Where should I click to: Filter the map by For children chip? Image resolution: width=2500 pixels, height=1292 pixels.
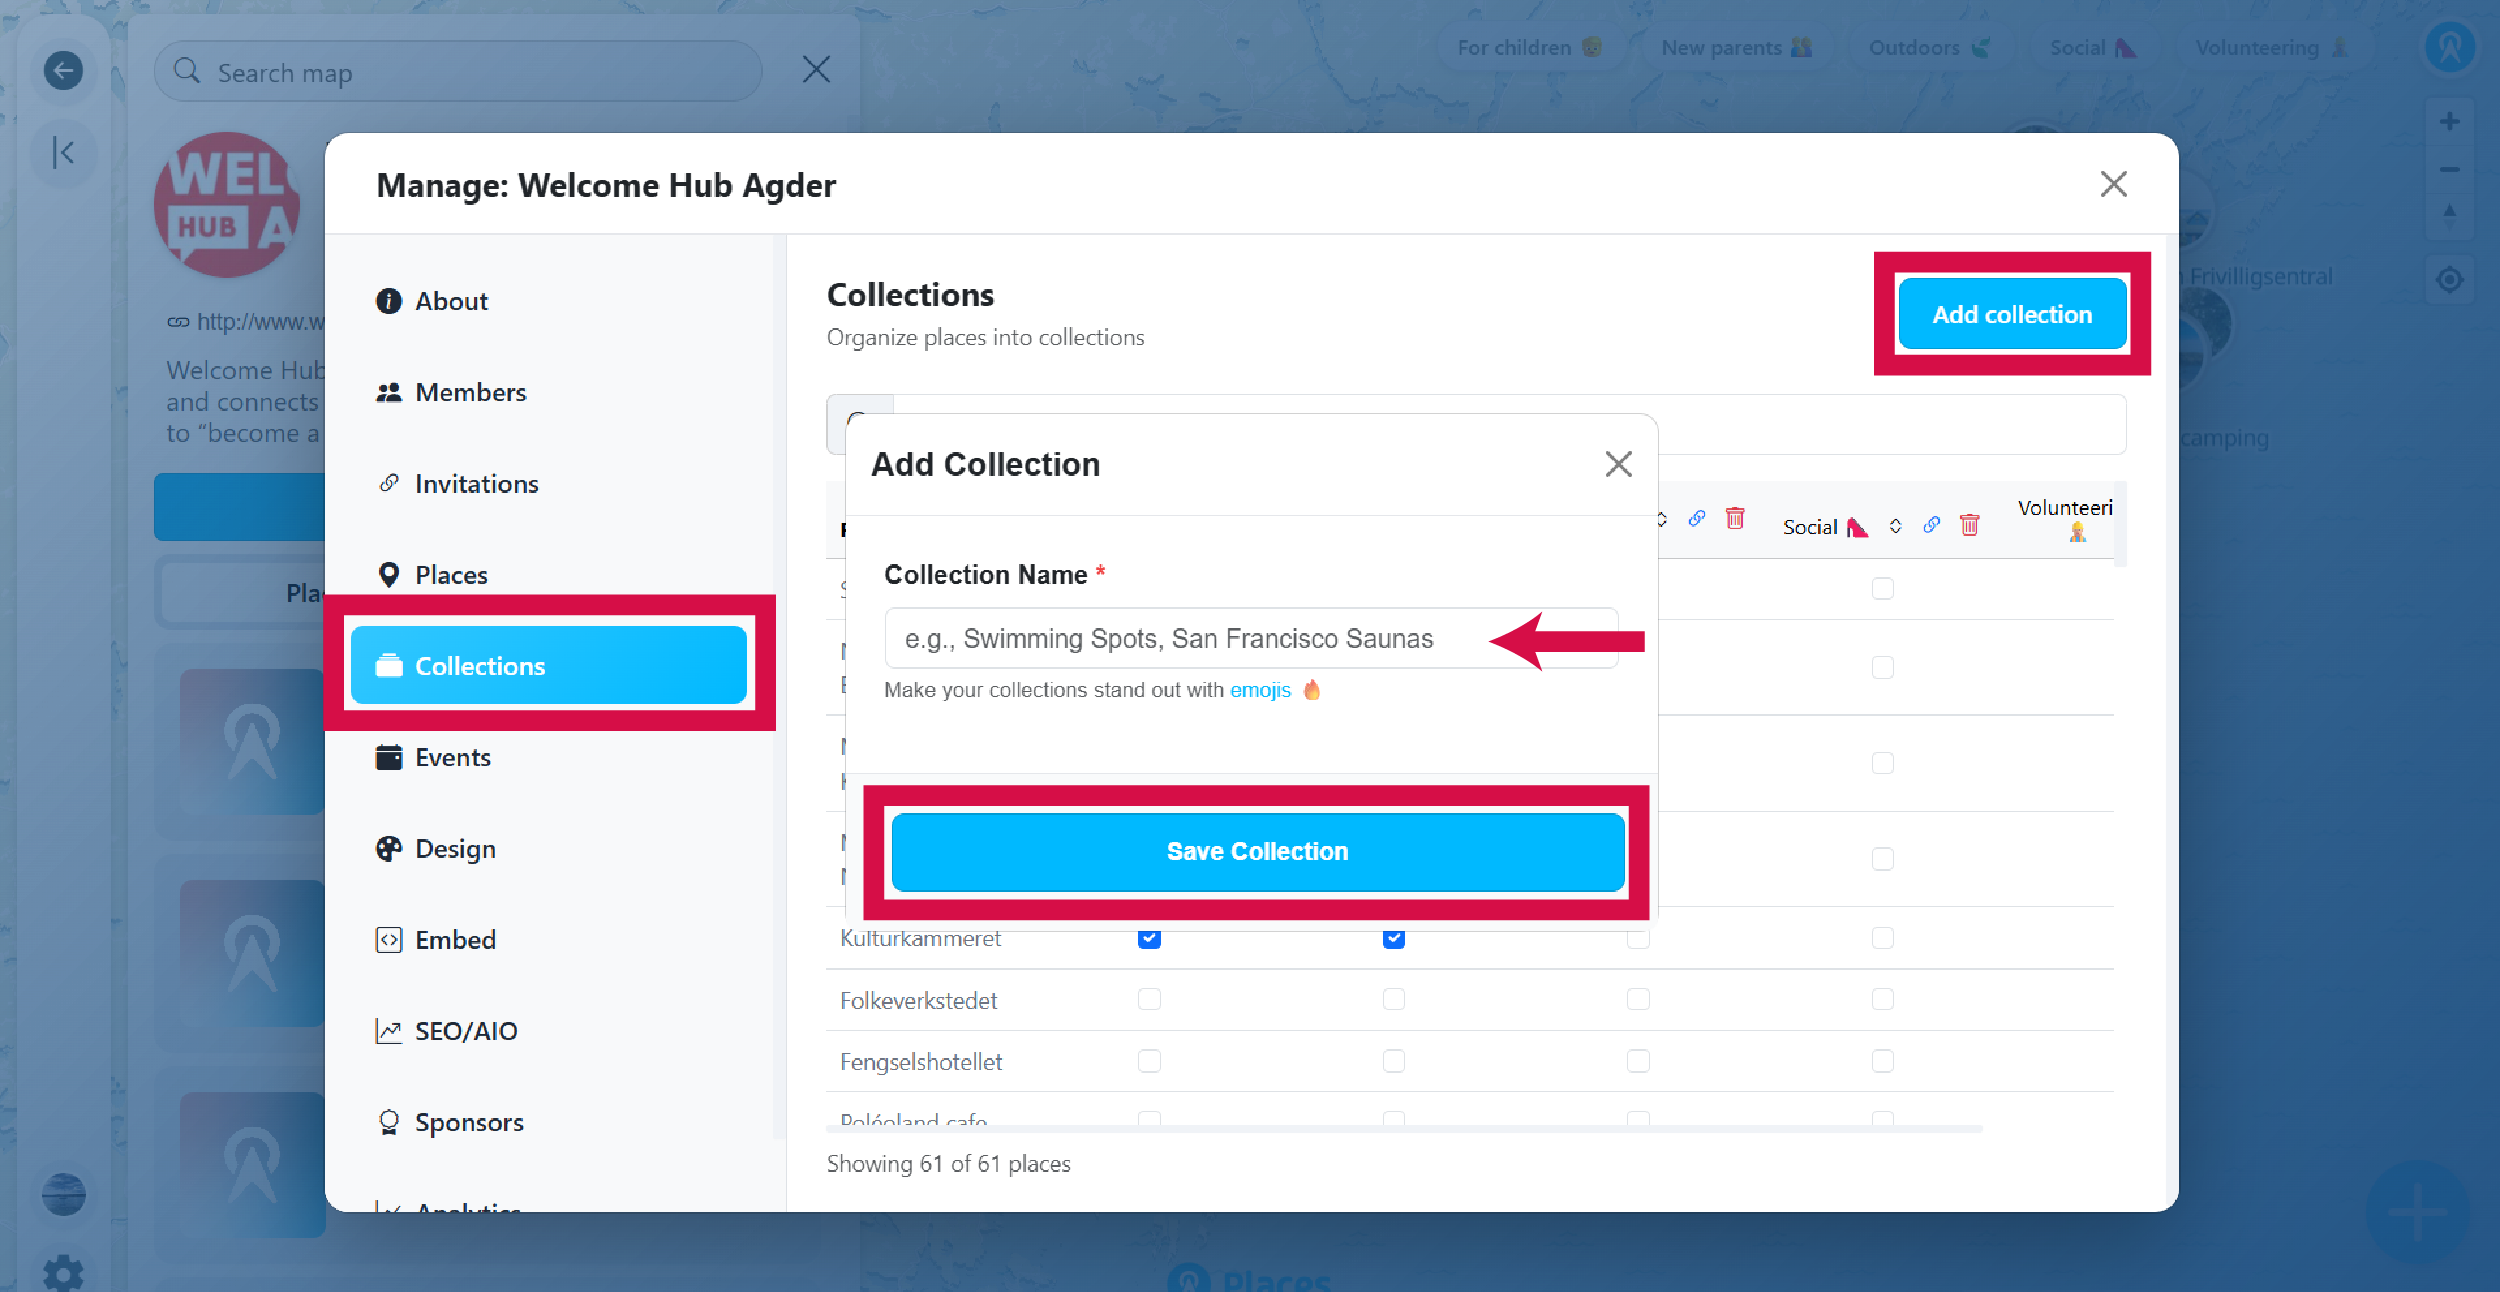1530,47
